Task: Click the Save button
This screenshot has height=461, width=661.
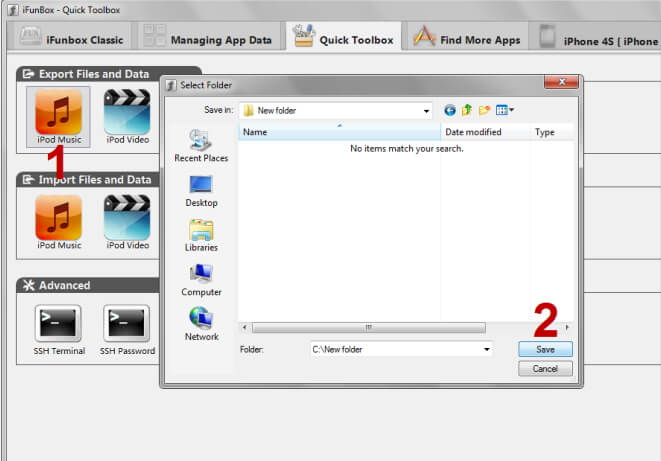Action: point(545,349)
